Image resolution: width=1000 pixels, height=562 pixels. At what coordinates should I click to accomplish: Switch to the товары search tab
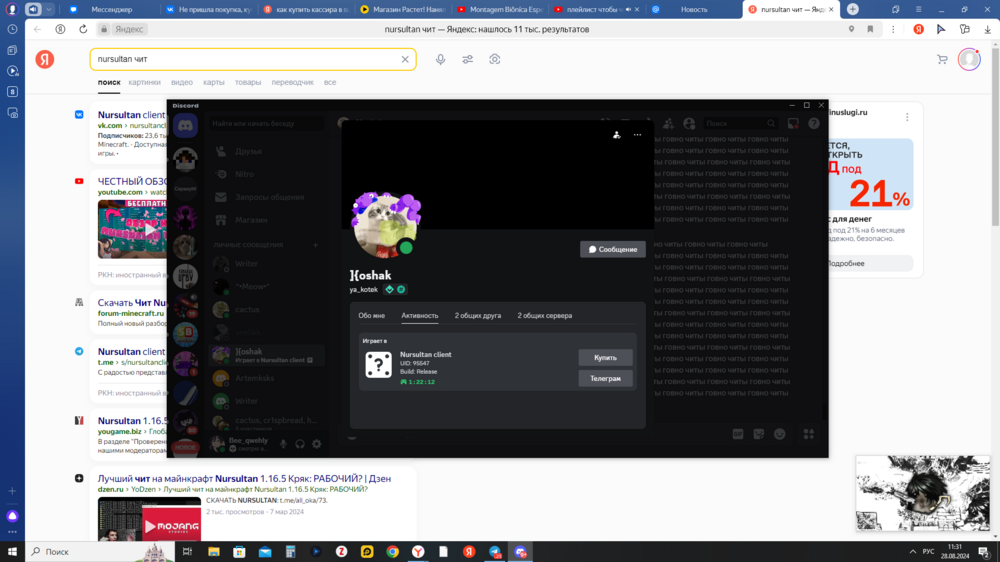248,82
